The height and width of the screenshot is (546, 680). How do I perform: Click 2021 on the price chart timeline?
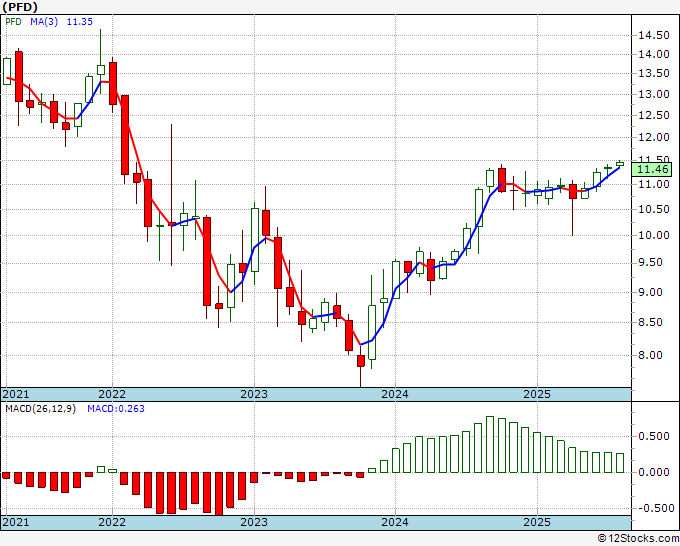(16, 394)
